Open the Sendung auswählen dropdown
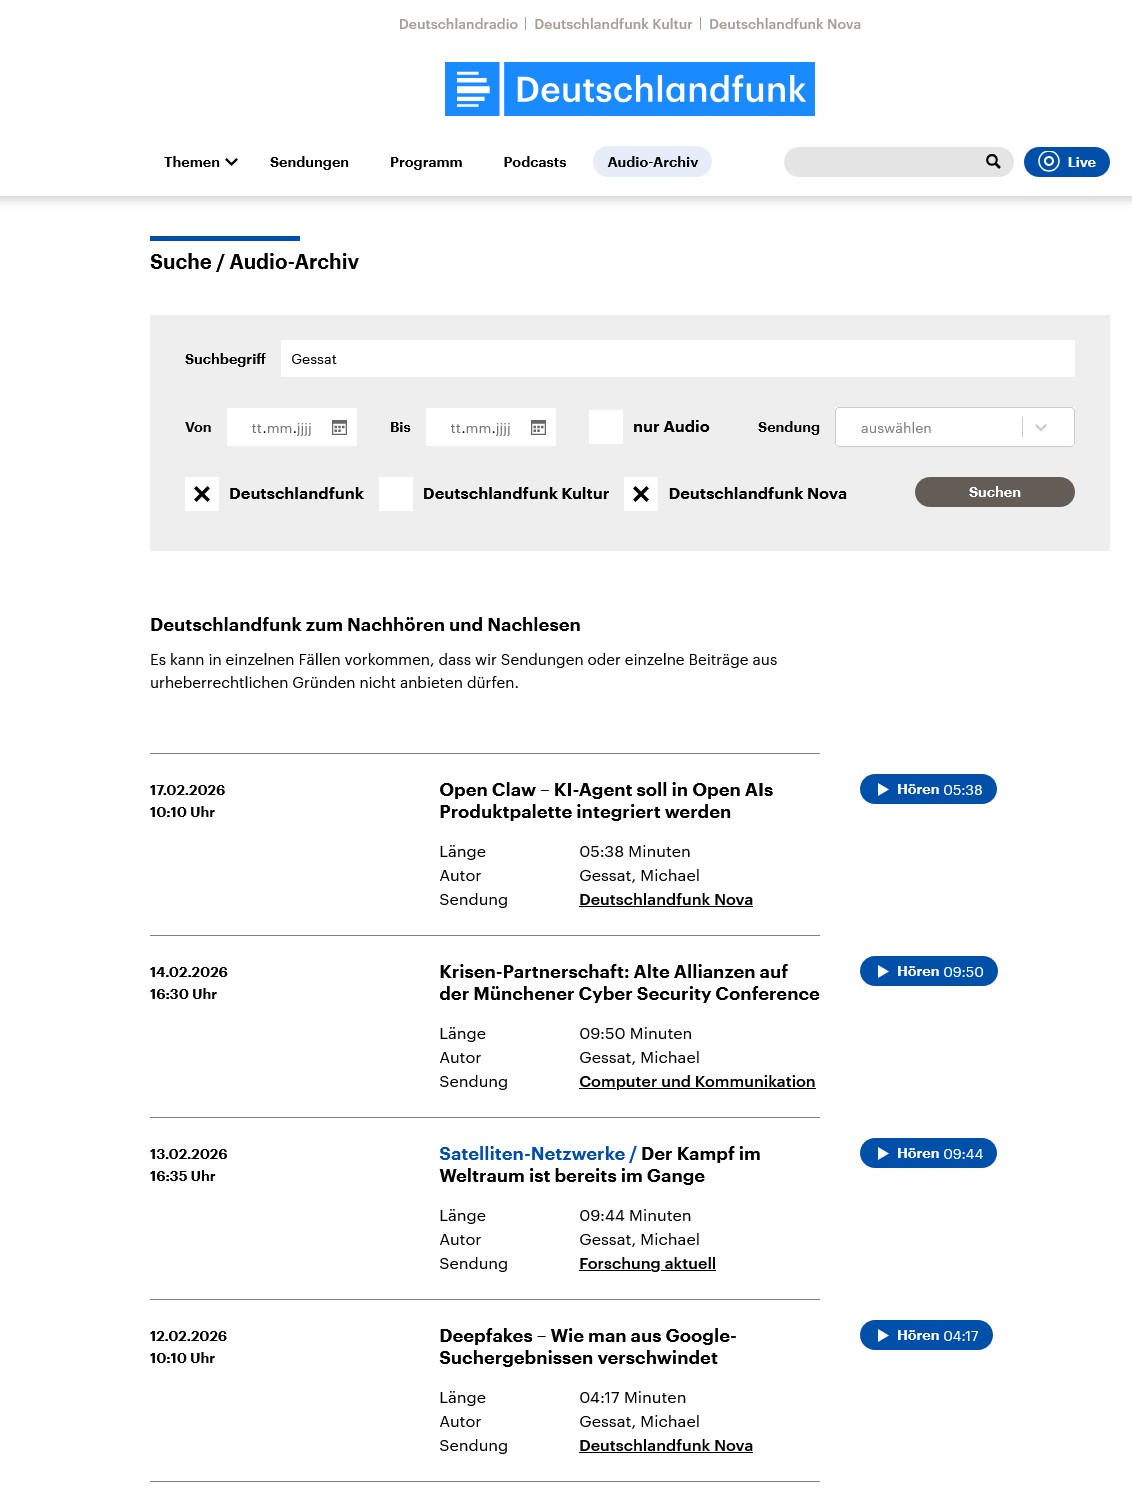The height and width of the screenshot is (1490, 1132). click(x=954, y=427)
